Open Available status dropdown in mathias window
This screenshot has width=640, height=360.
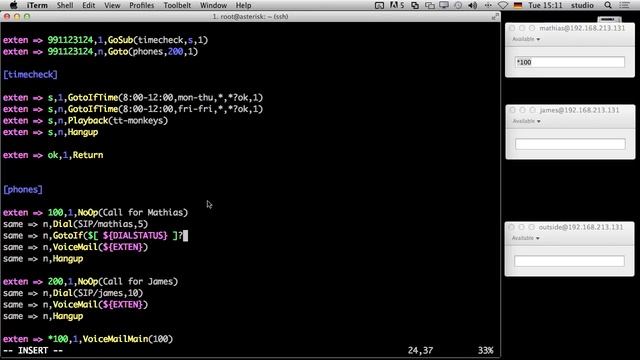point(526,39)
